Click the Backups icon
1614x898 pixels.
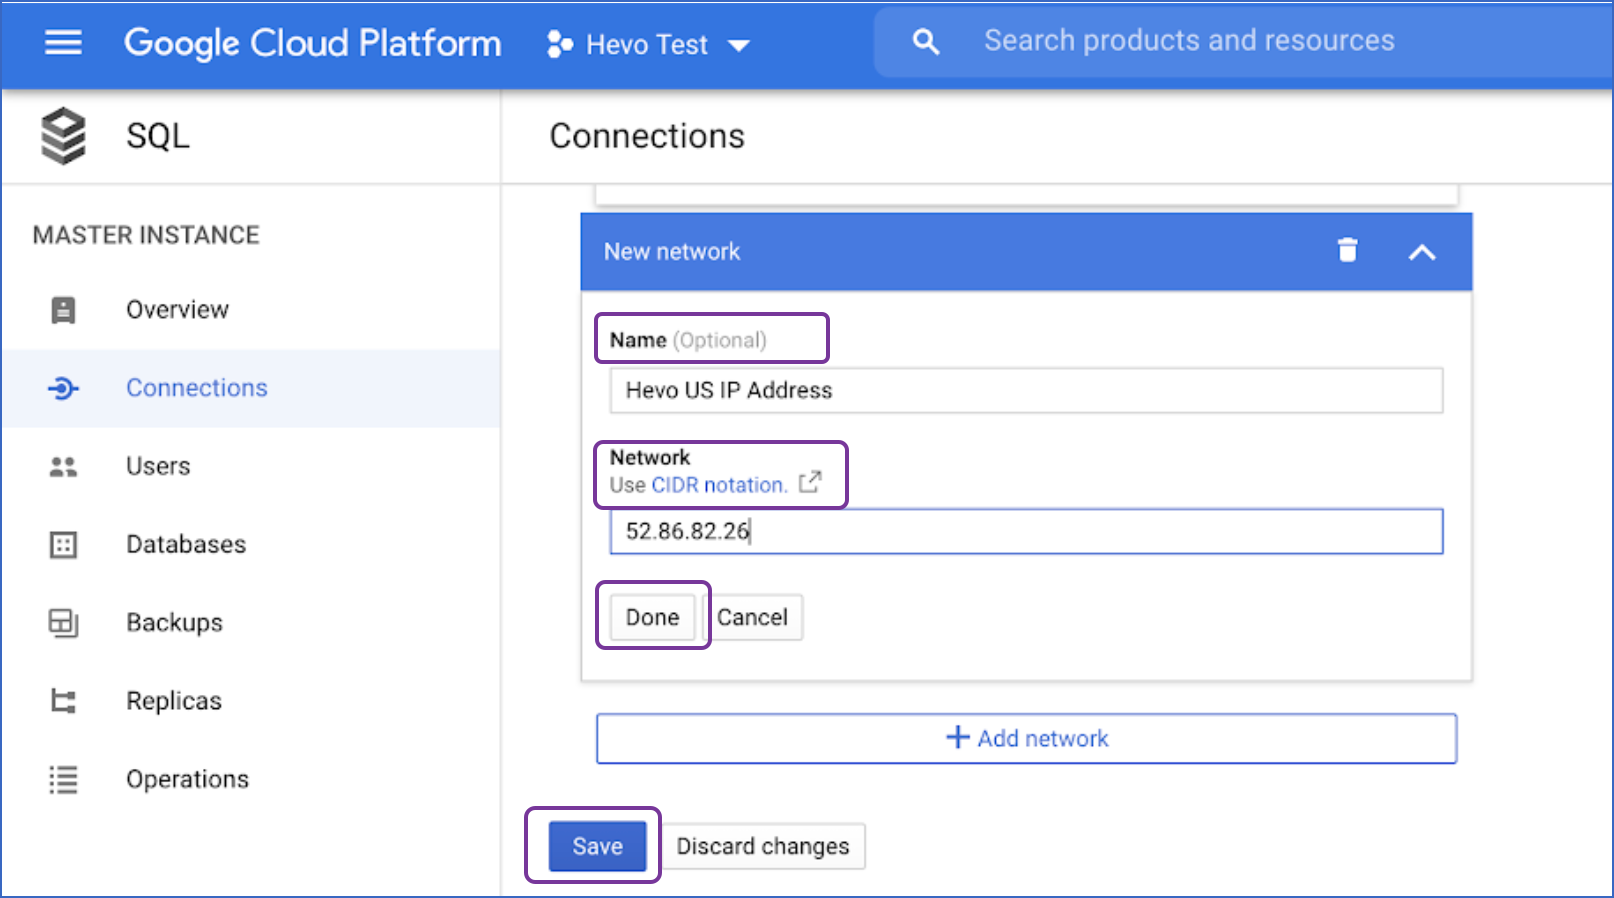pyautogui.click(x=63, y=622)
